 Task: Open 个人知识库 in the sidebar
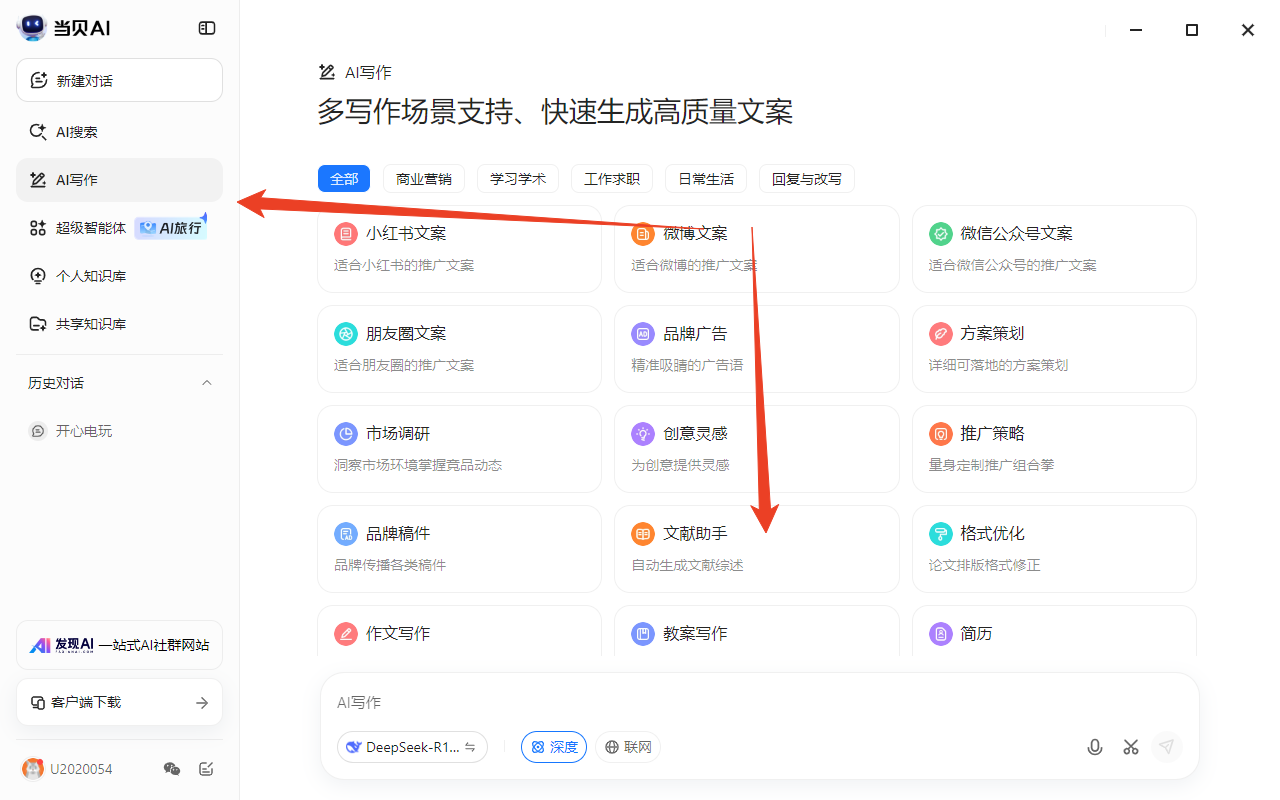coord(119,276)
